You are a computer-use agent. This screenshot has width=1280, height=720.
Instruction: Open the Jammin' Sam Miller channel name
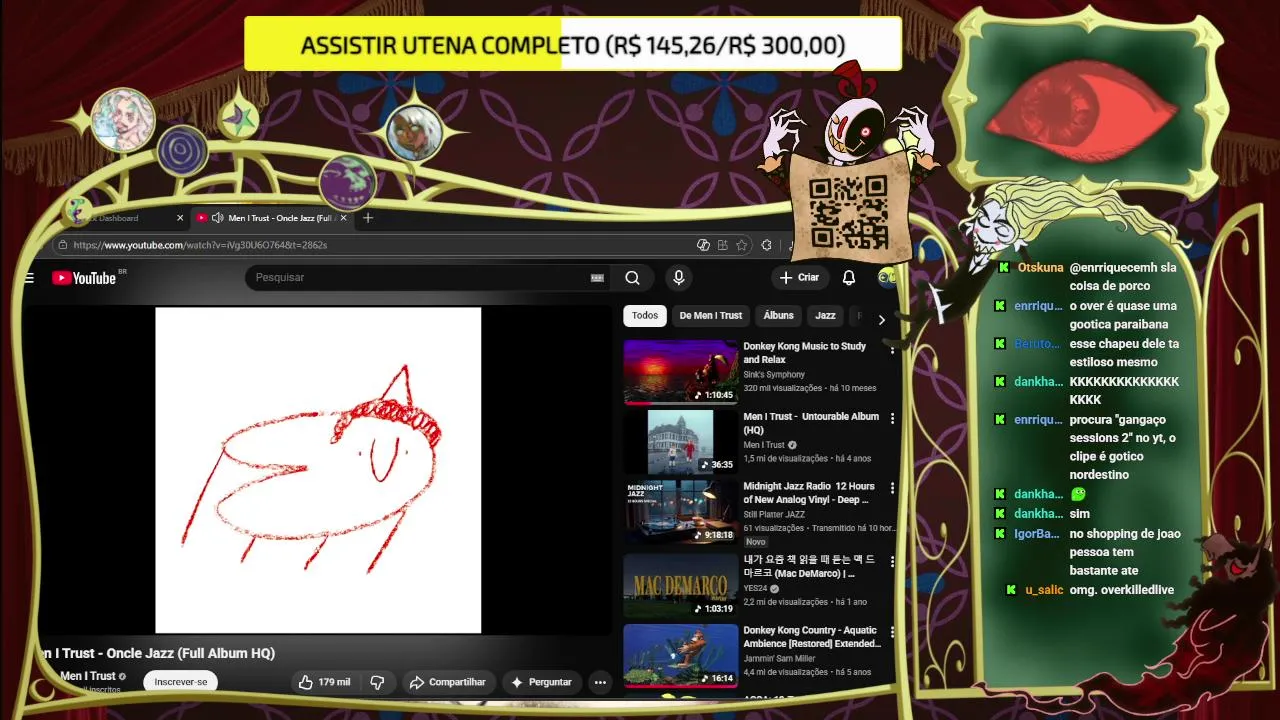[779, 659]
